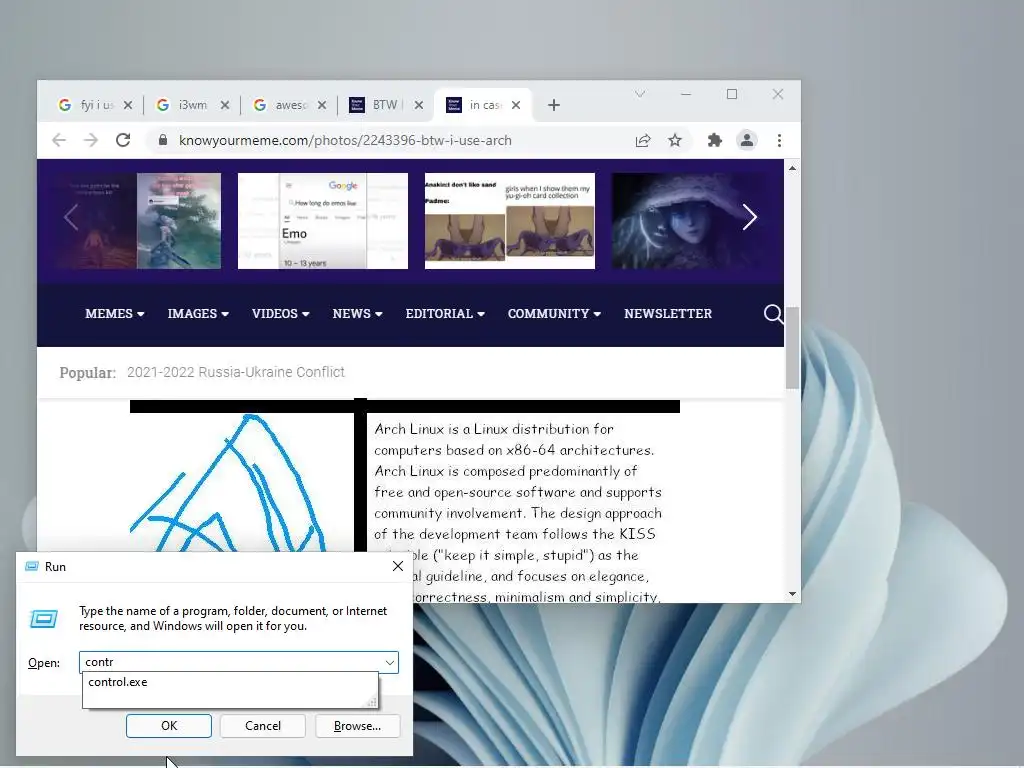Close the Run dialog

pos(398,566)
